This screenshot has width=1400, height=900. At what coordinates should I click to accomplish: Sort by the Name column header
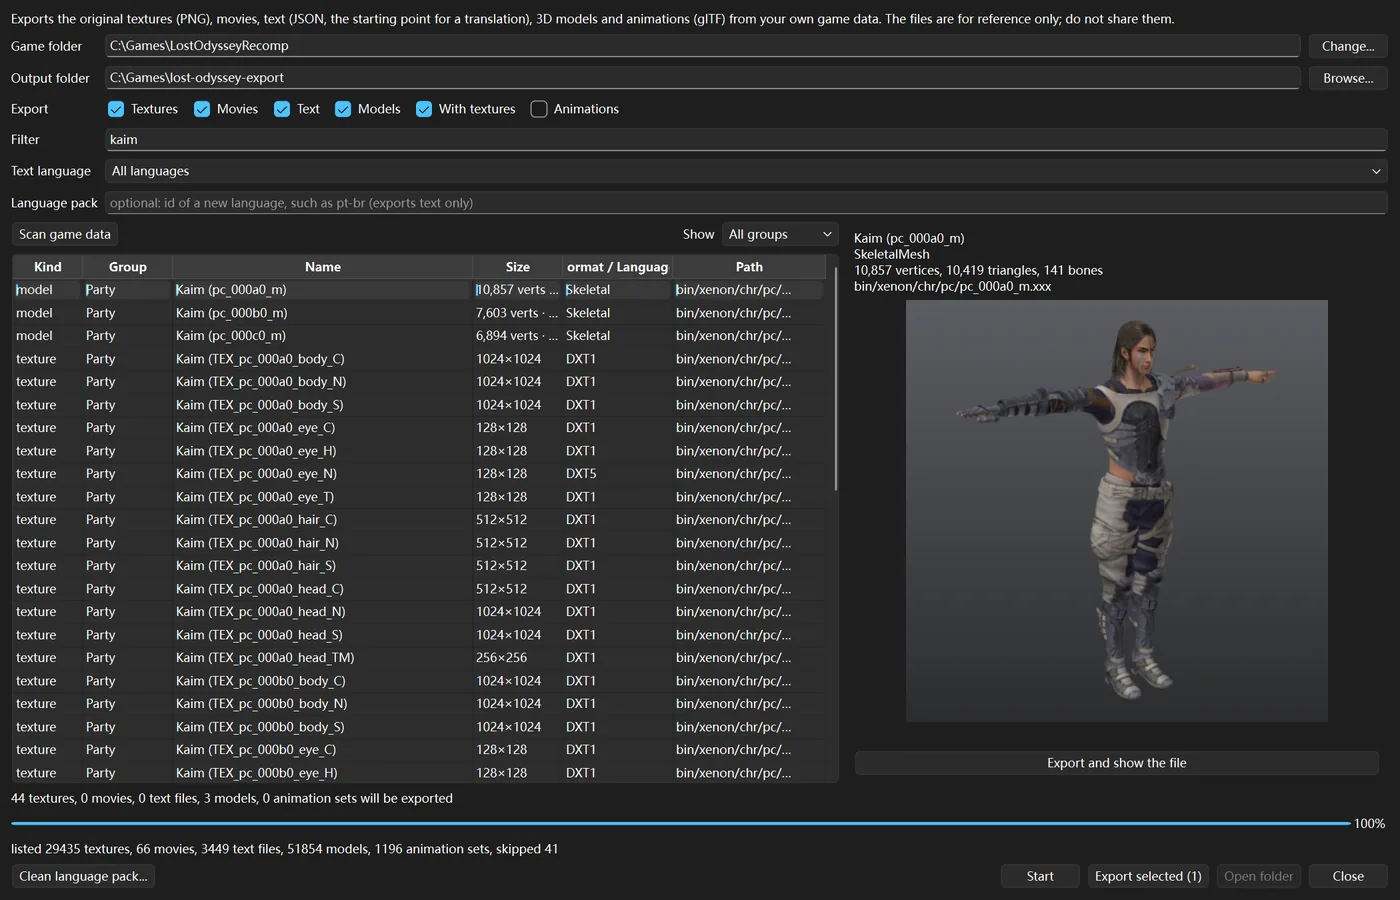(322, 267)
